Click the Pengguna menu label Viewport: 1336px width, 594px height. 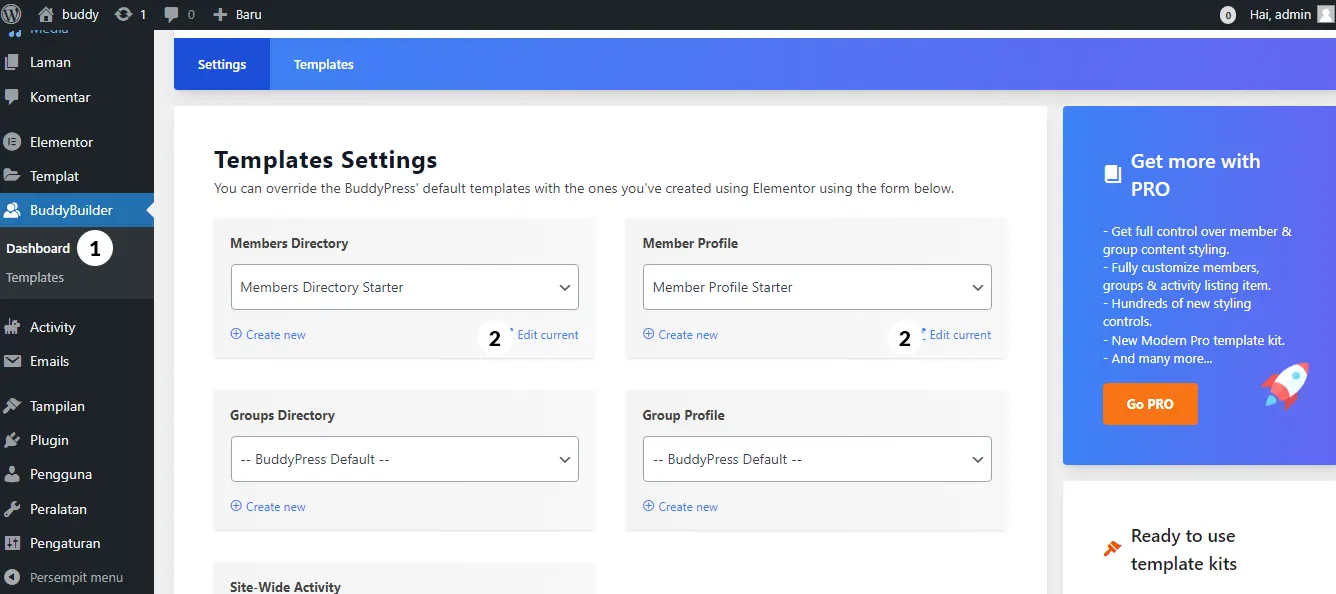[x=61, y=474]
